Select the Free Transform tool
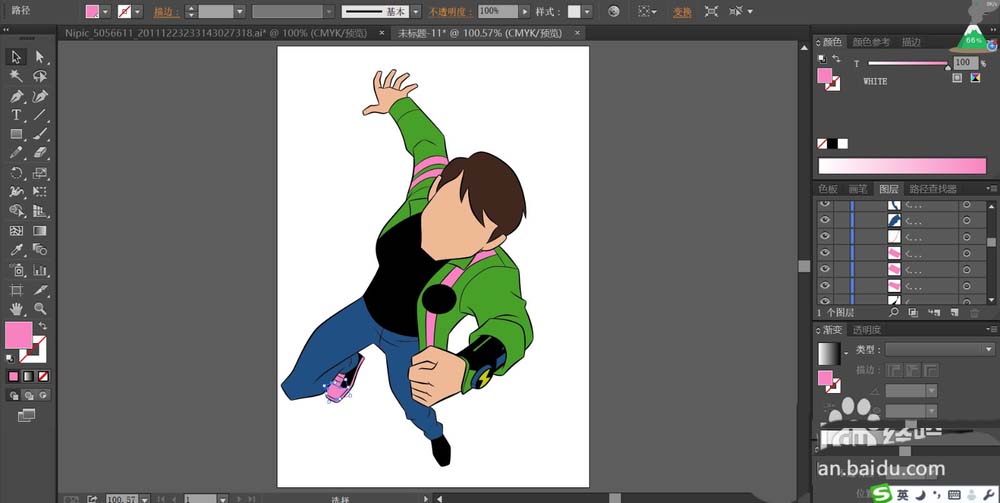The height and width of the screenshot is (503, 1000). tap(40, 192)
